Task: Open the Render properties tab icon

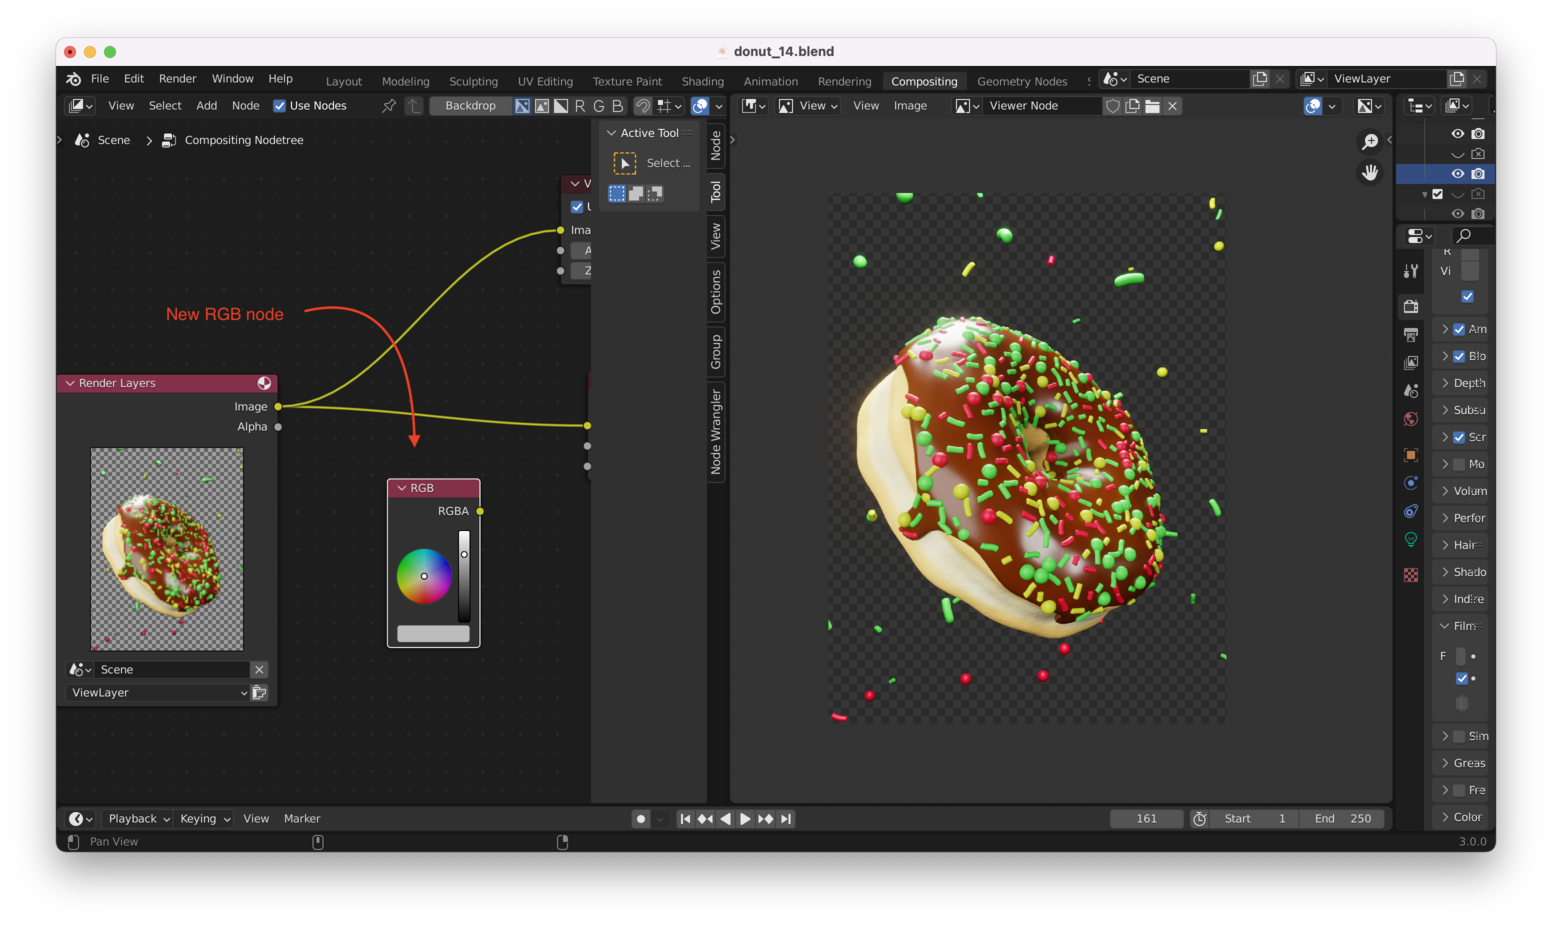Action: click(x=1411, y=307)
